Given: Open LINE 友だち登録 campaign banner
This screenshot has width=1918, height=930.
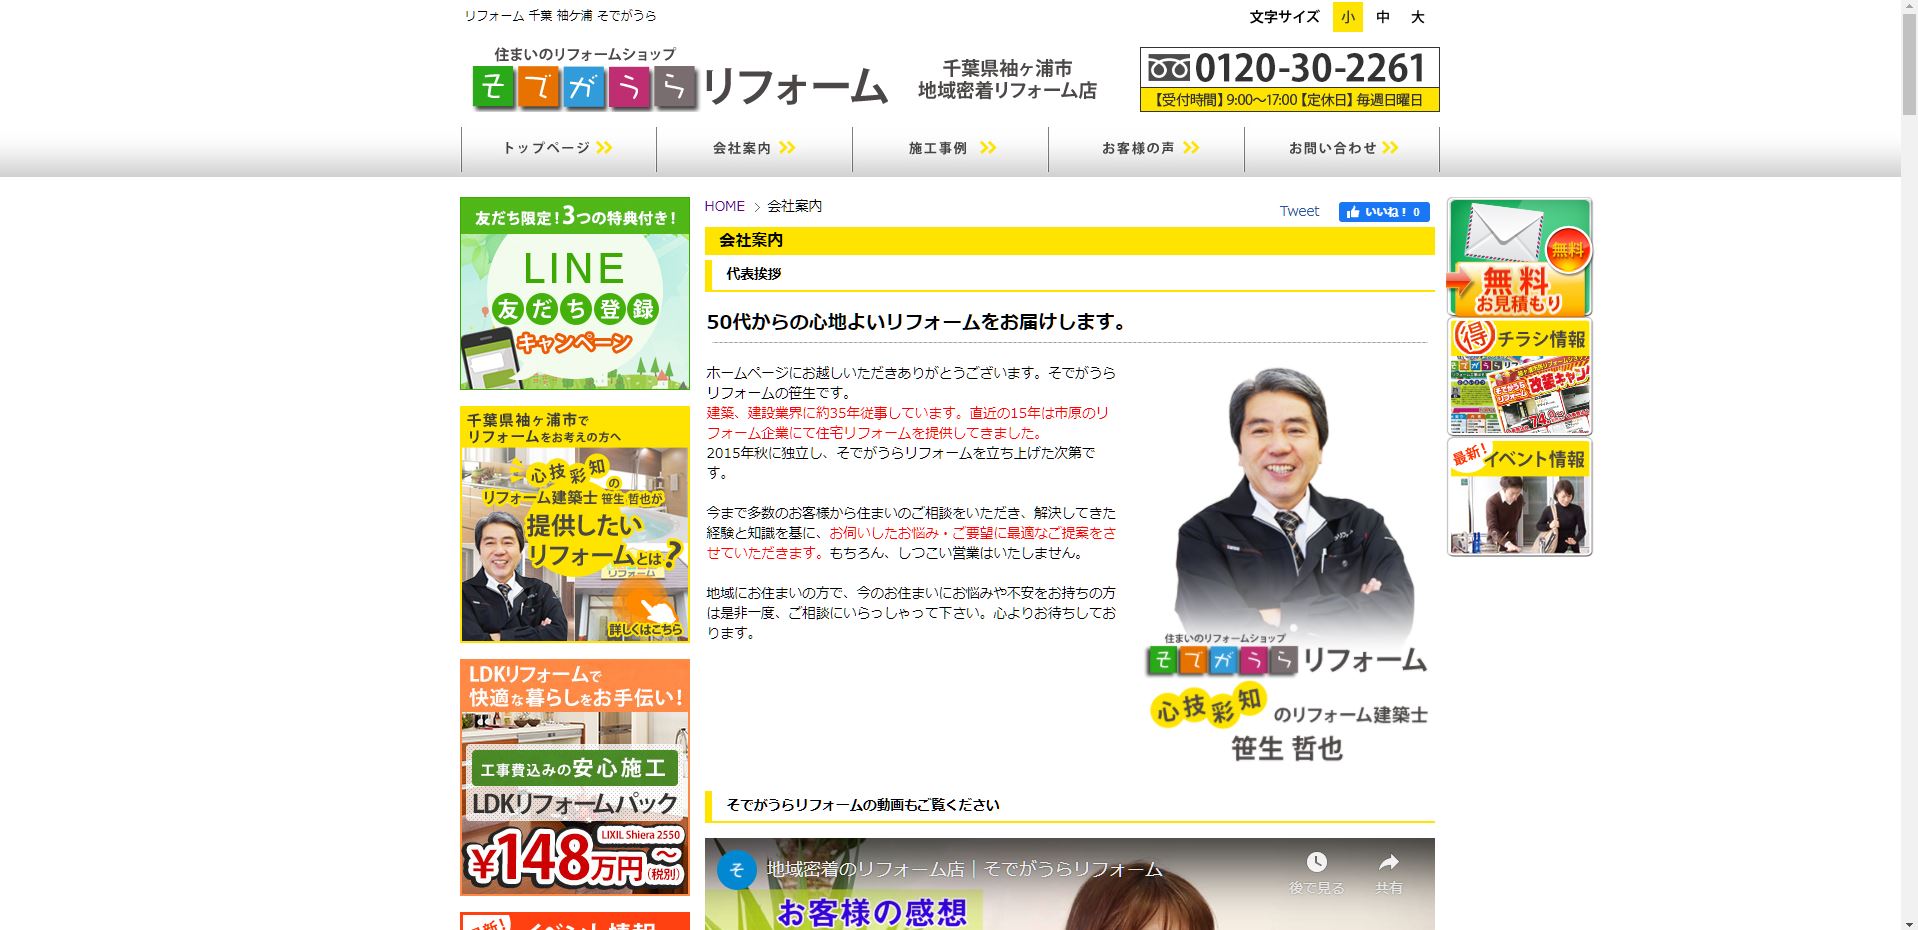Looking at the screenshot, I should [575, 293].
